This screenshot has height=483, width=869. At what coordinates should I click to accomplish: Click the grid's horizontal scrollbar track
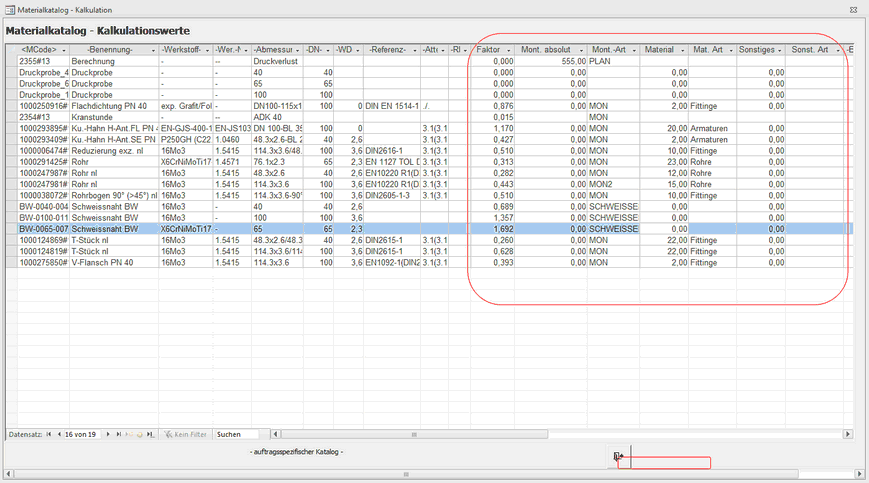[x=600, y=435]
